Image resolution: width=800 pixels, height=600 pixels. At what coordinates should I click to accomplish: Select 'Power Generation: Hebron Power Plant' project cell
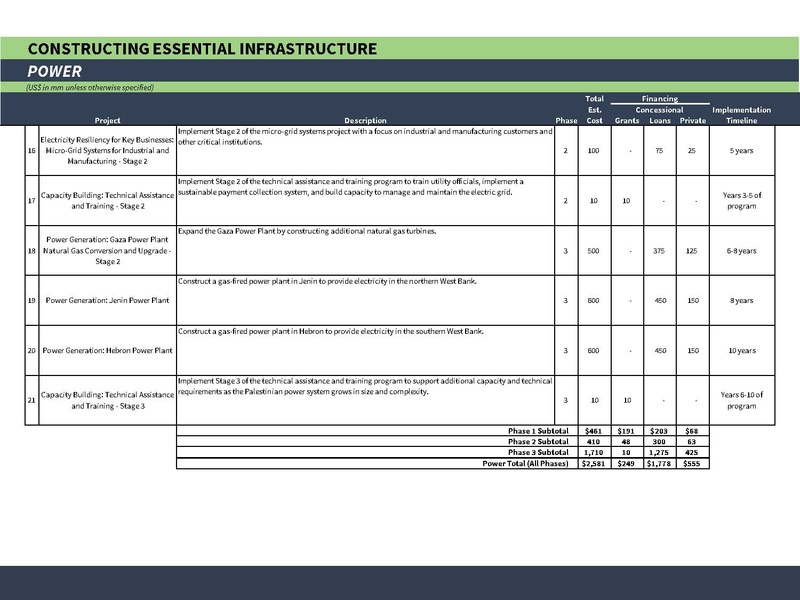click(107, 350)
